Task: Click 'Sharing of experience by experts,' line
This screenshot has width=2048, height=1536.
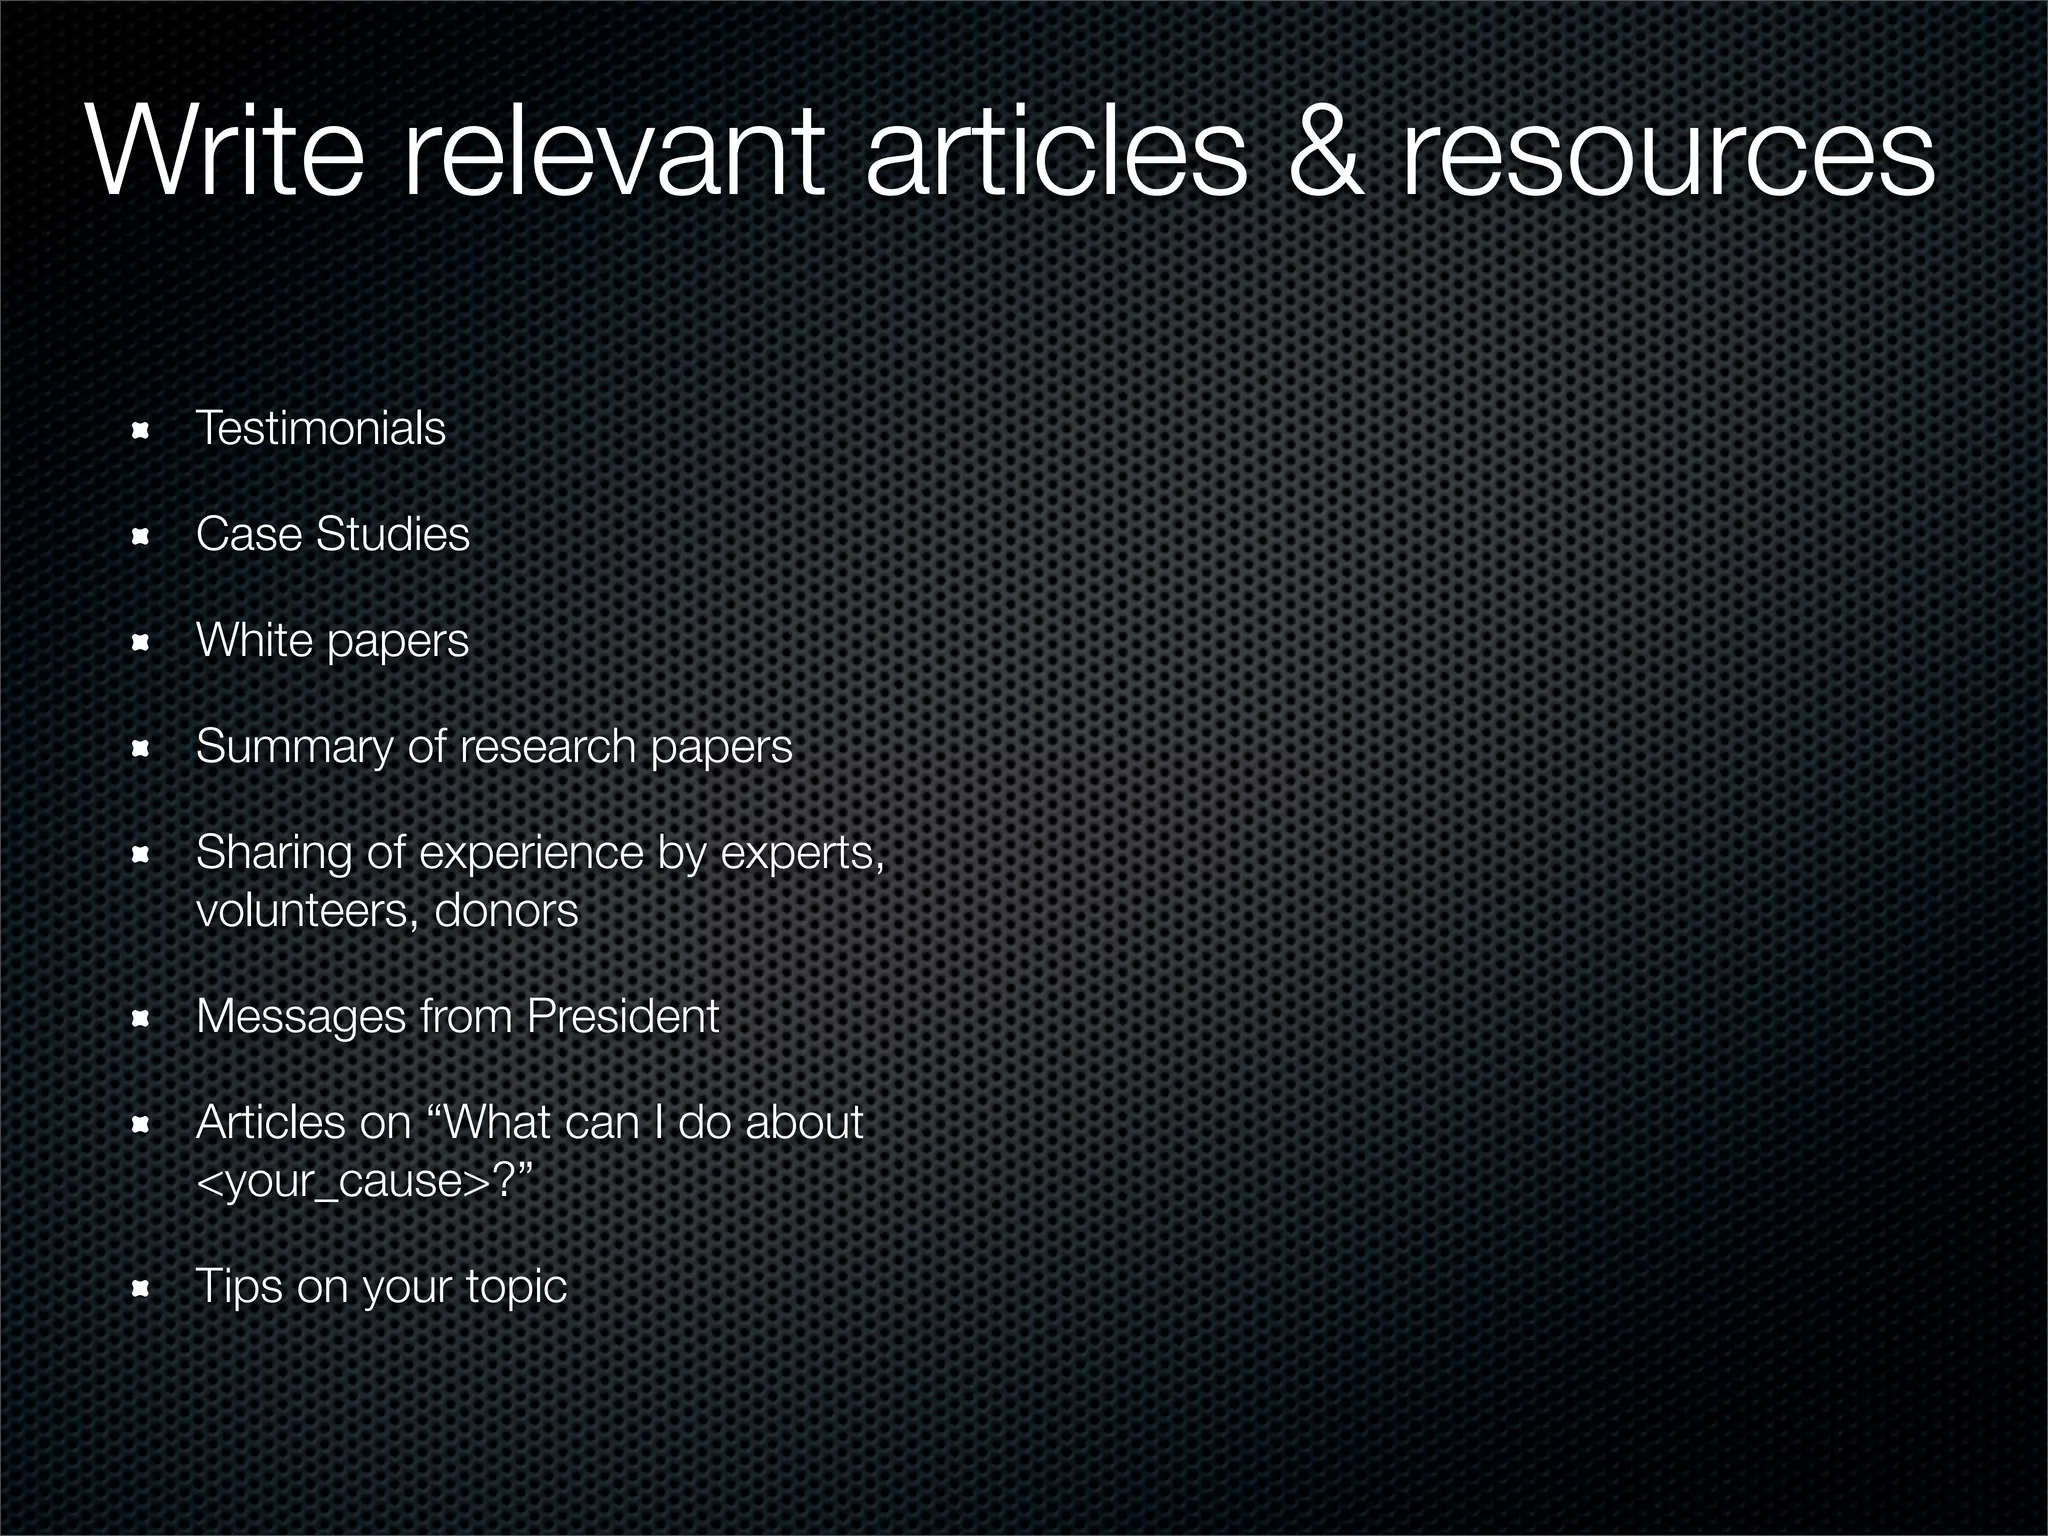Action: (x=540, y=852)
